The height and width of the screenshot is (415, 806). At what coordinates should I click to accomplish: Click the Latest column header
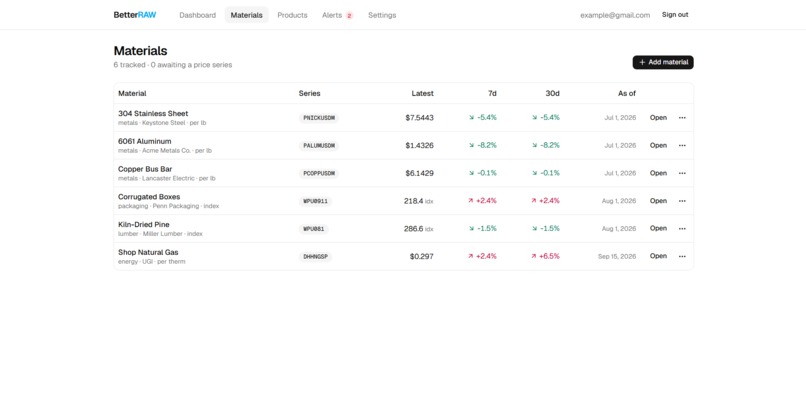pyautogui.click(x=423, y=94)
